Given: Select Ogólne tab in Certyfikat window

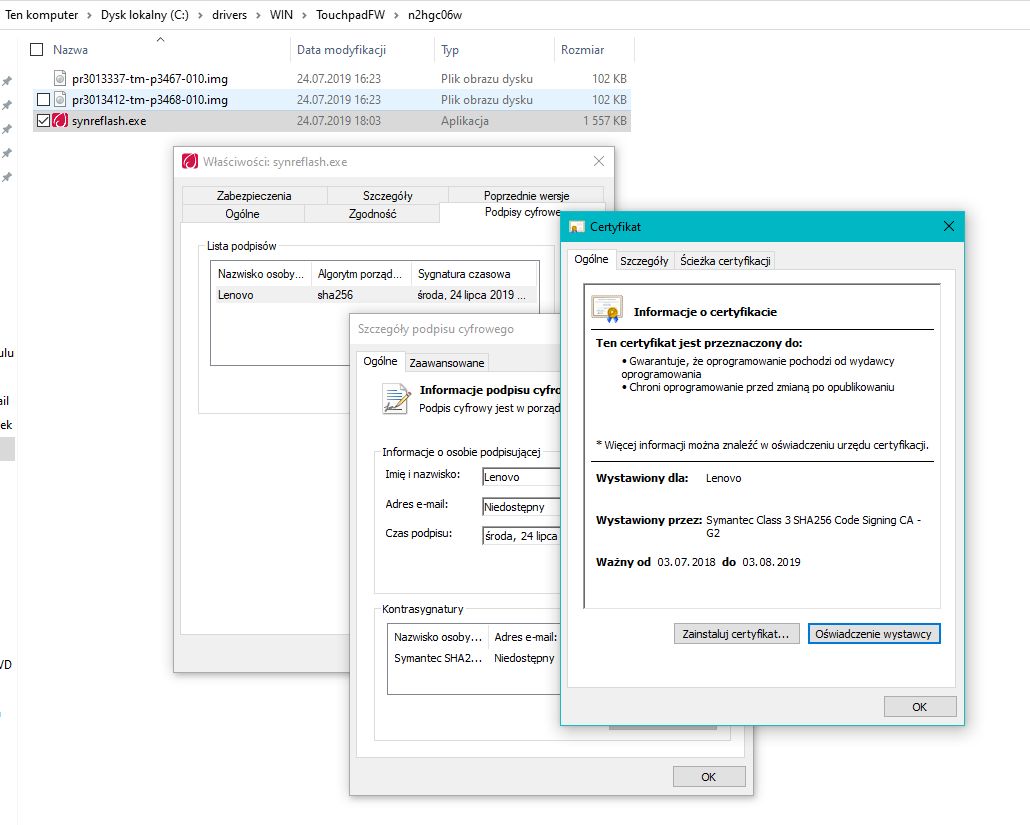Looking at the screenshot, I should (591, 259).
